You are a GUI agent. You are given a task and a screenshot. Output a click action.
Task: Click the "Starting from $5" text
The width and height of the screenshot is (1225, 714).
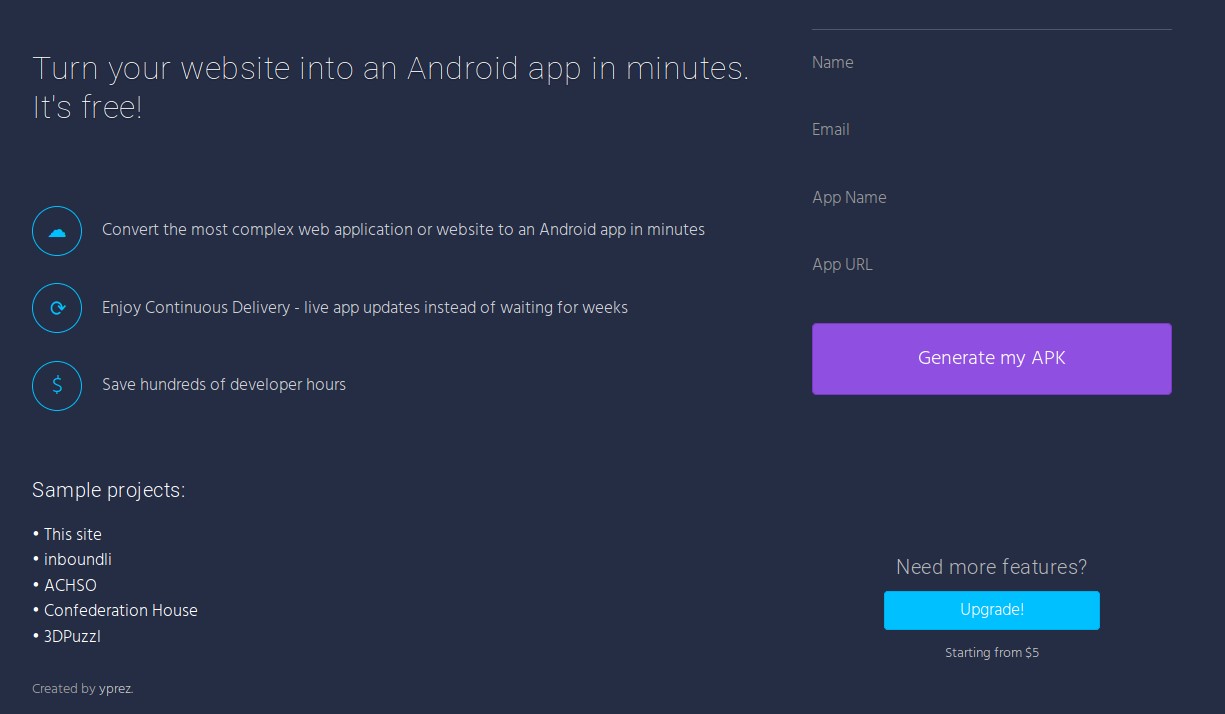(x=991, y=653)
